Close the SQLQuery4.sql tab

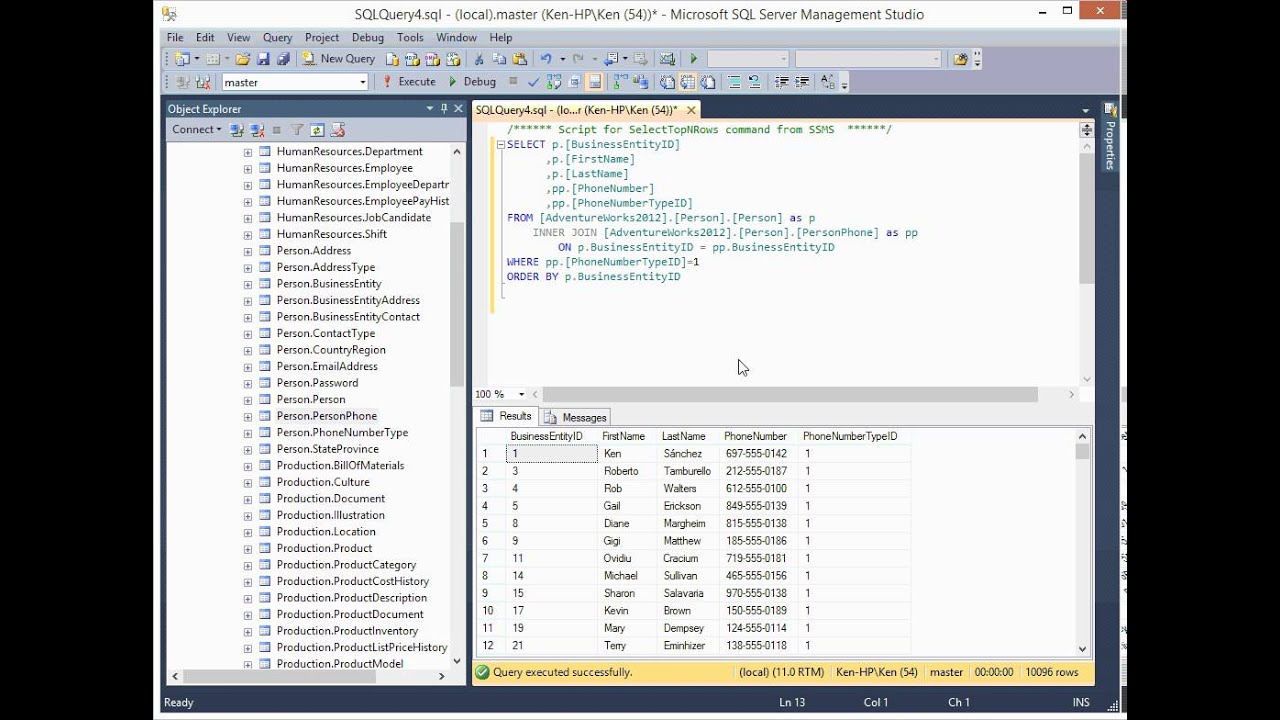click(x=690, y=110)
